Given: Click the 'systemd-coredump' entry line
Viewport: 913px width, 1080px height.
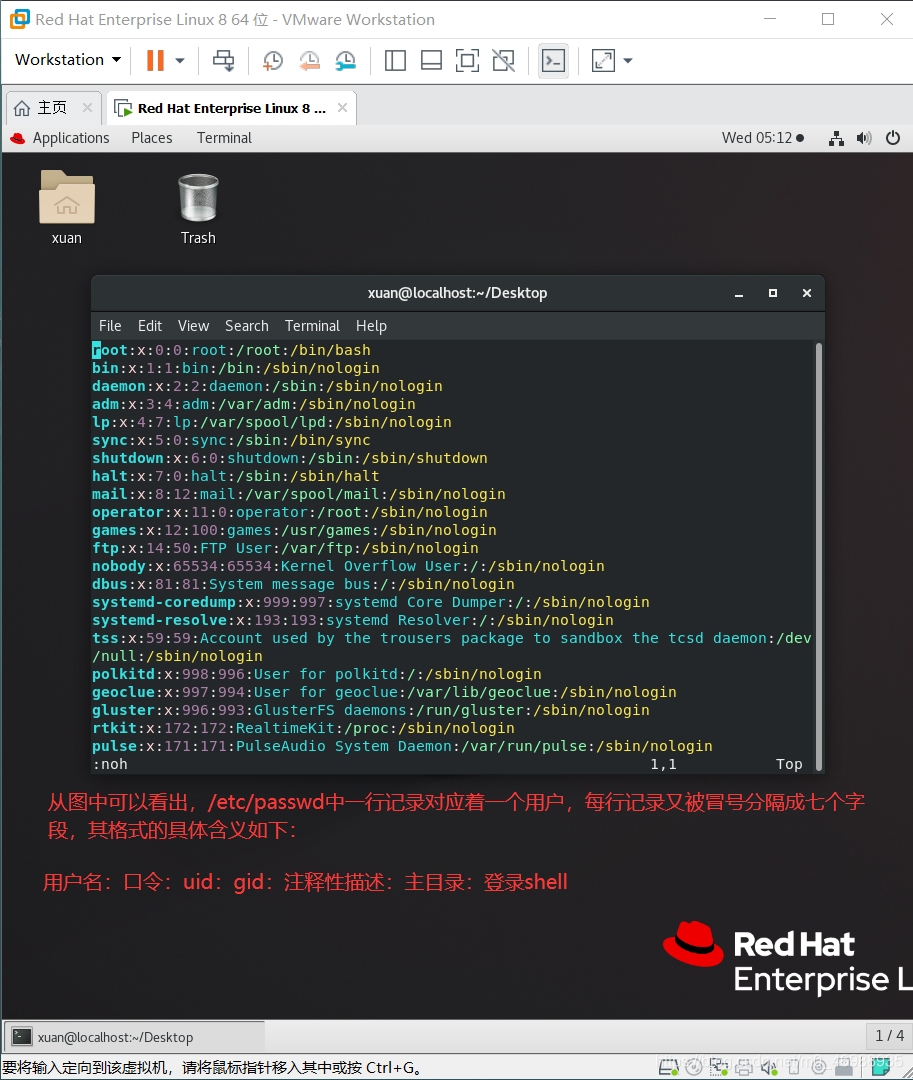Looking at the screenshot, I should [x=371, y=602].
